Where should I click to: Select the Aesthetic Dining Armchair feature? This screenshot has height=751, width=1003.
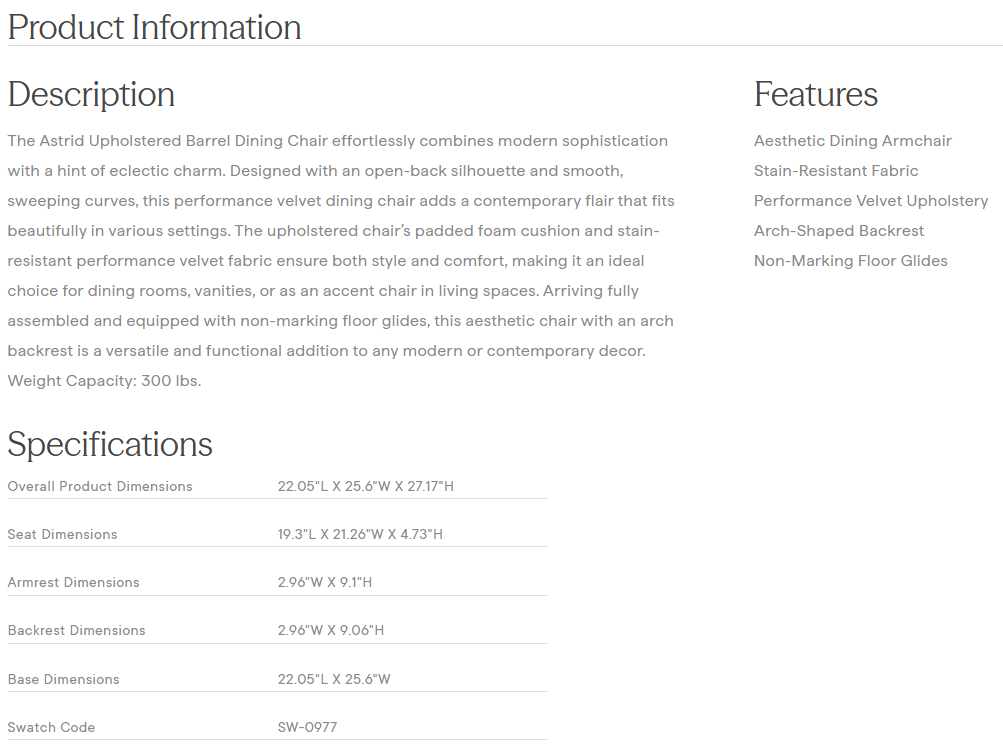852,141
